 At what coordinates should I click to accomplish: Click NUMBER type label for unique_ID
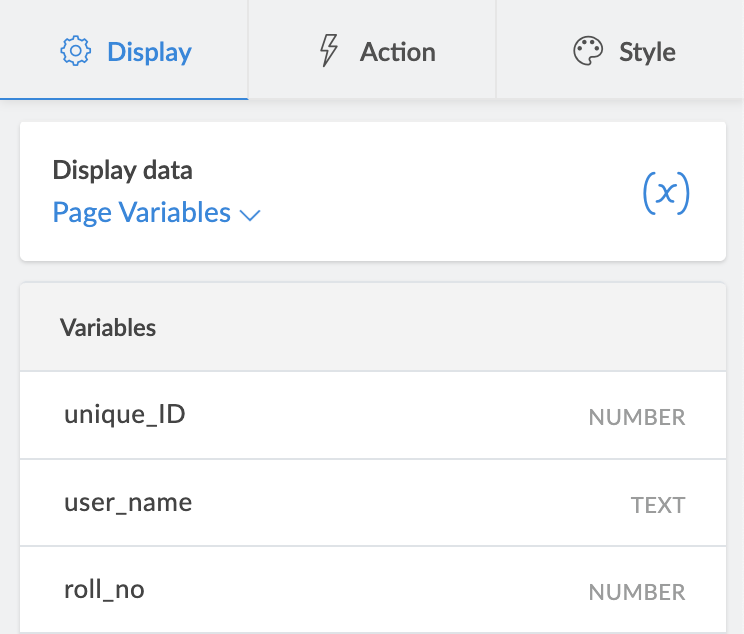[636, 418]
